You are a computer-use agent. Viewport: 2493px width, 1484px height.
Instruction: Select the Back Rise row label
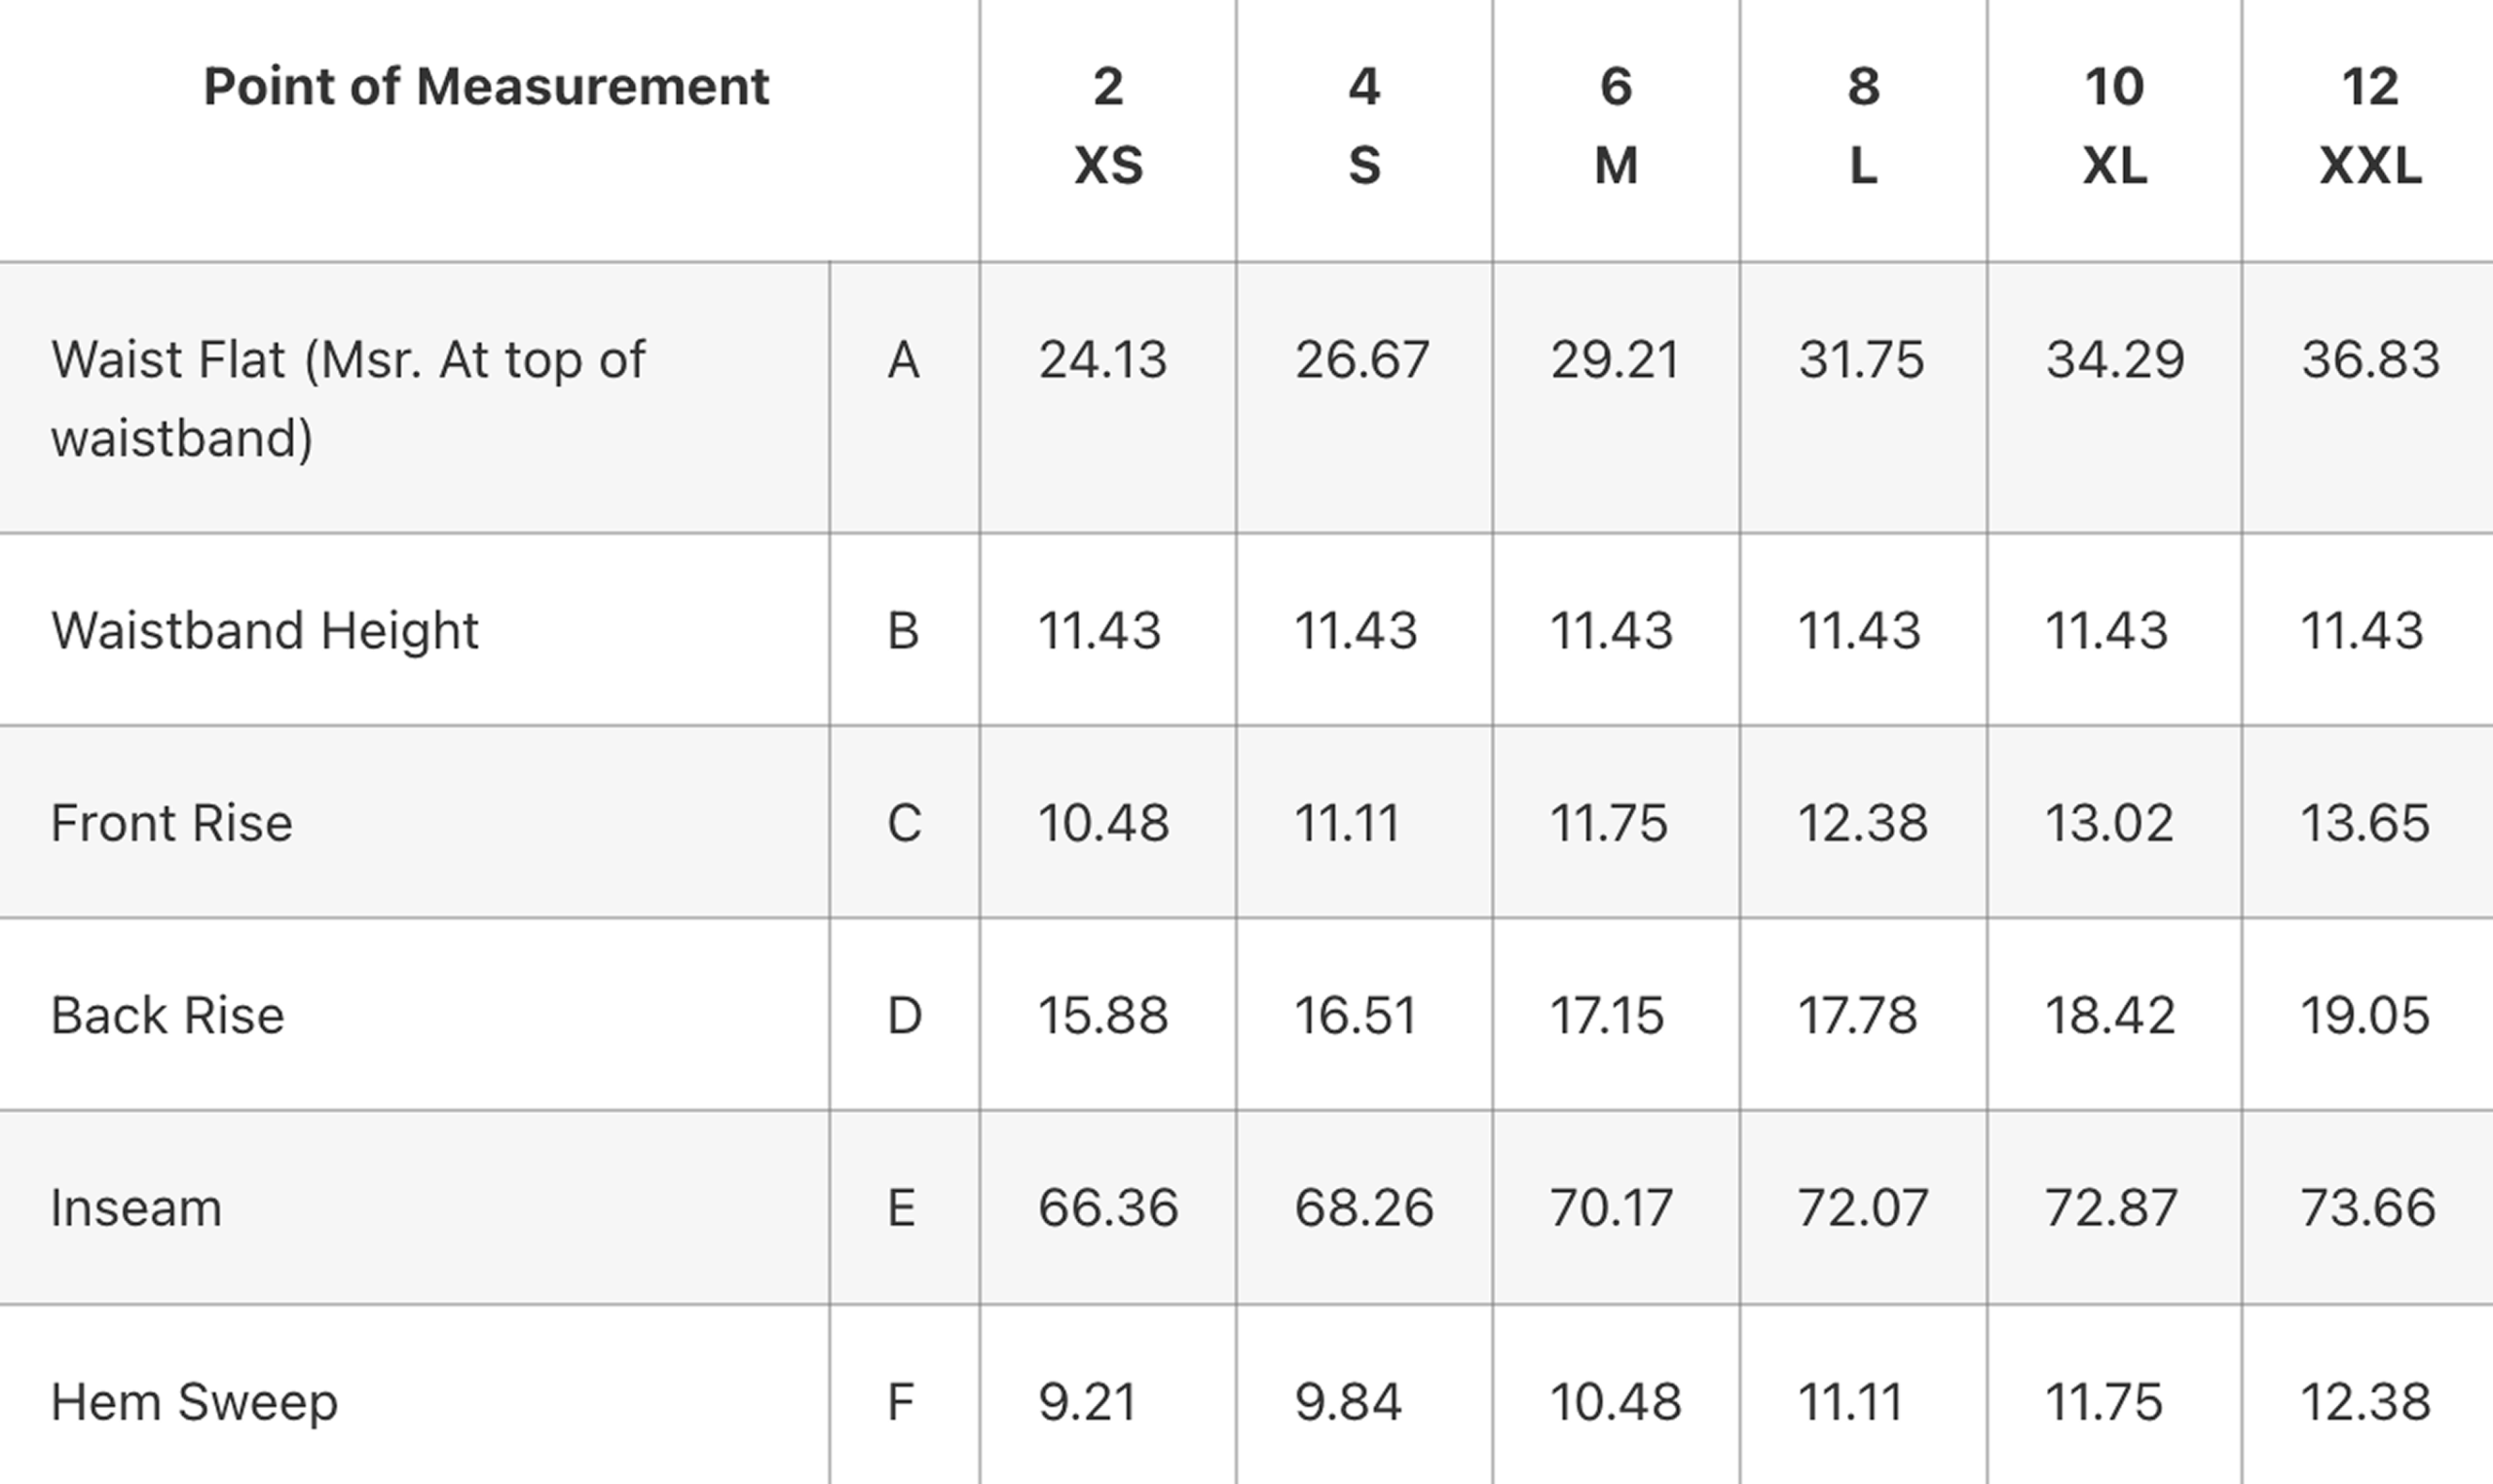(168, 1015)
